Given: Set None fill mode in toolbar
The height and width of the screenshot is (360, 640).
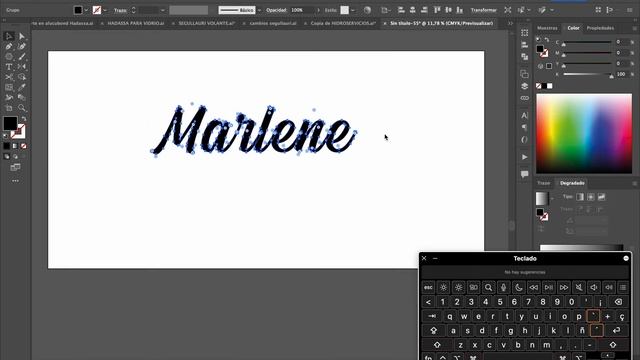Looking at the screenshot, I should point(24,146).
